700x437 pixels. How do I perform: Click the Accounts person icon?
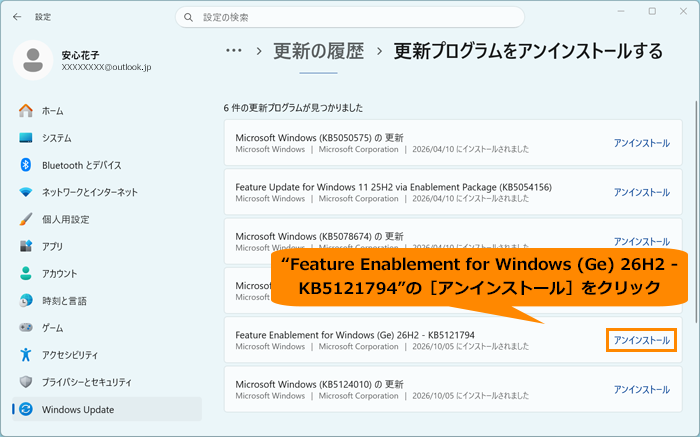click(x=26, y=273)
